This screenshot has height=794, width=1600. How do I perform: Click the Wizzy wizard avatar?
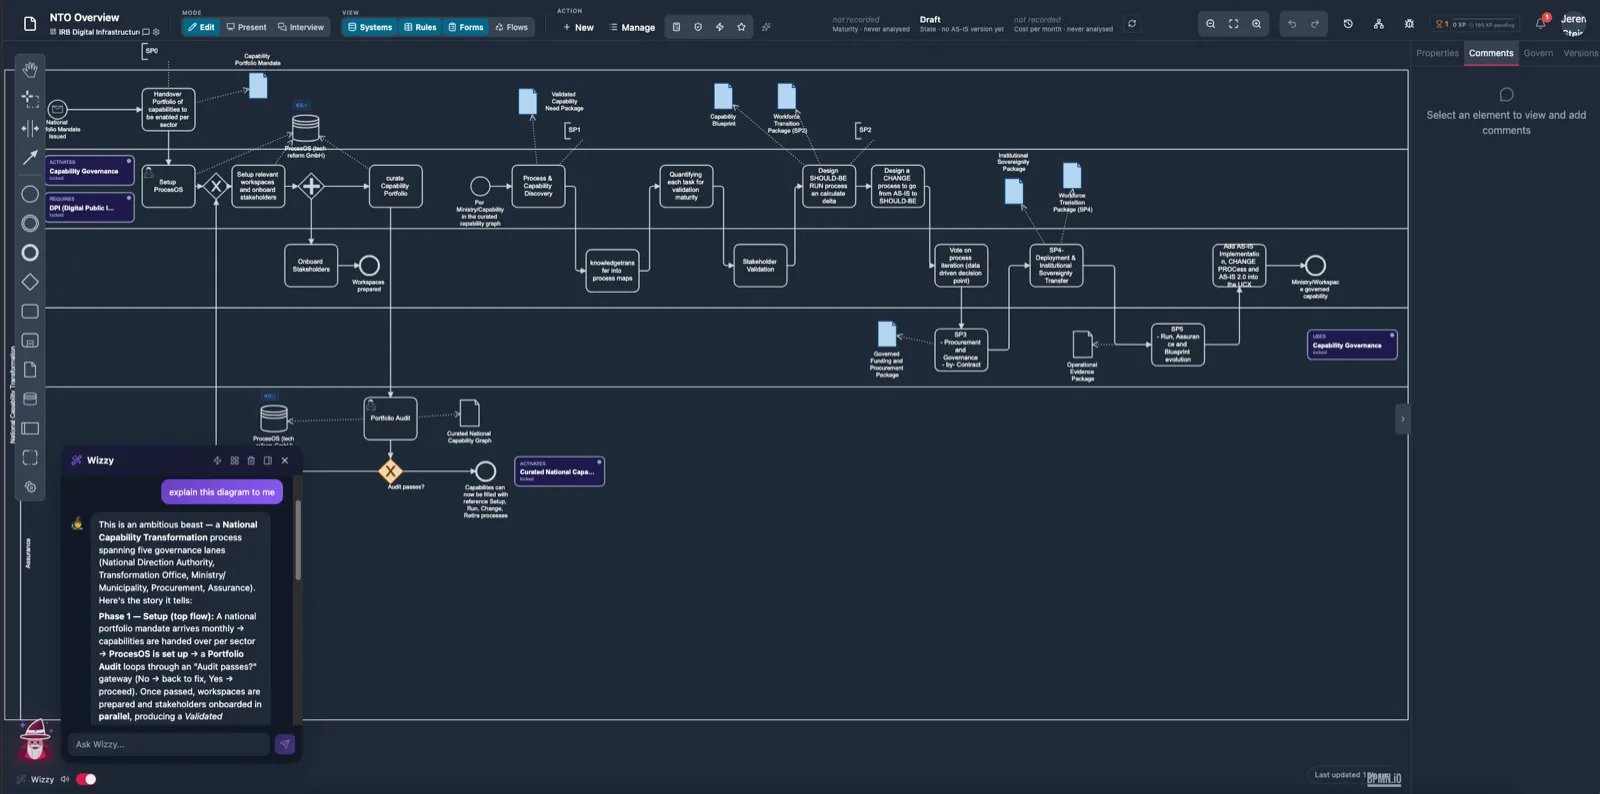click(x=35, y=740)
